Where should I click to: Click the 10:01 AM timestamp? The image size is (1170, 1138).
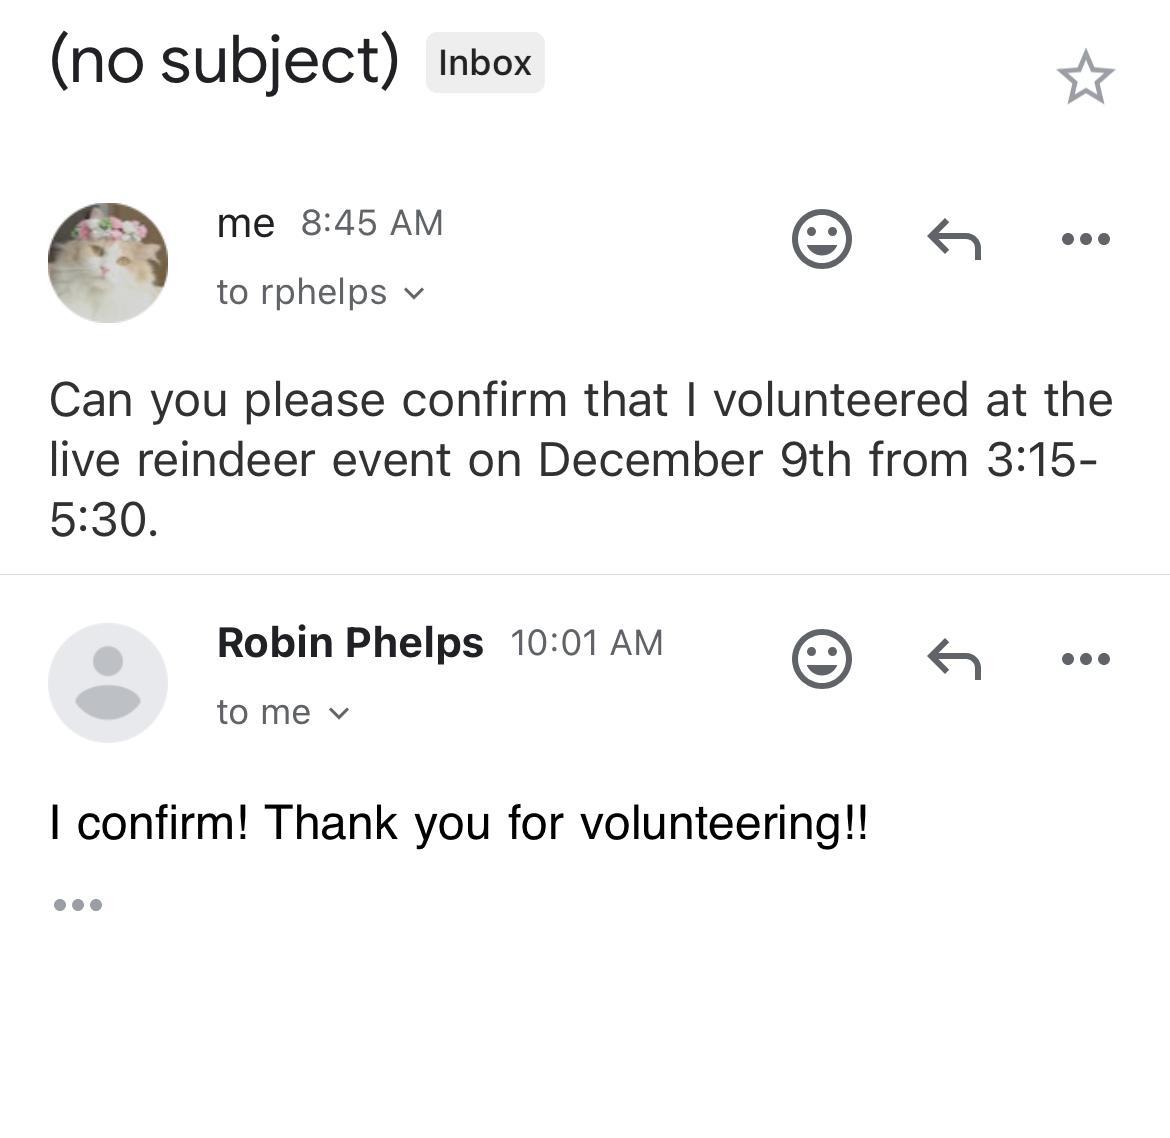tap(586, 643)
